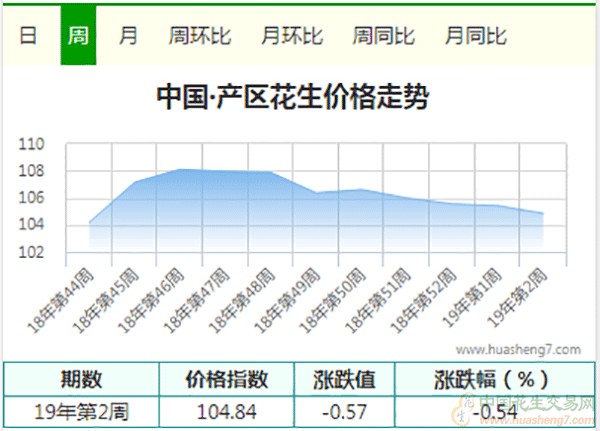This screenshot has width=600, height=431.
Task: Switch to the 周环比 tab
Action: (x=200, y=36)
